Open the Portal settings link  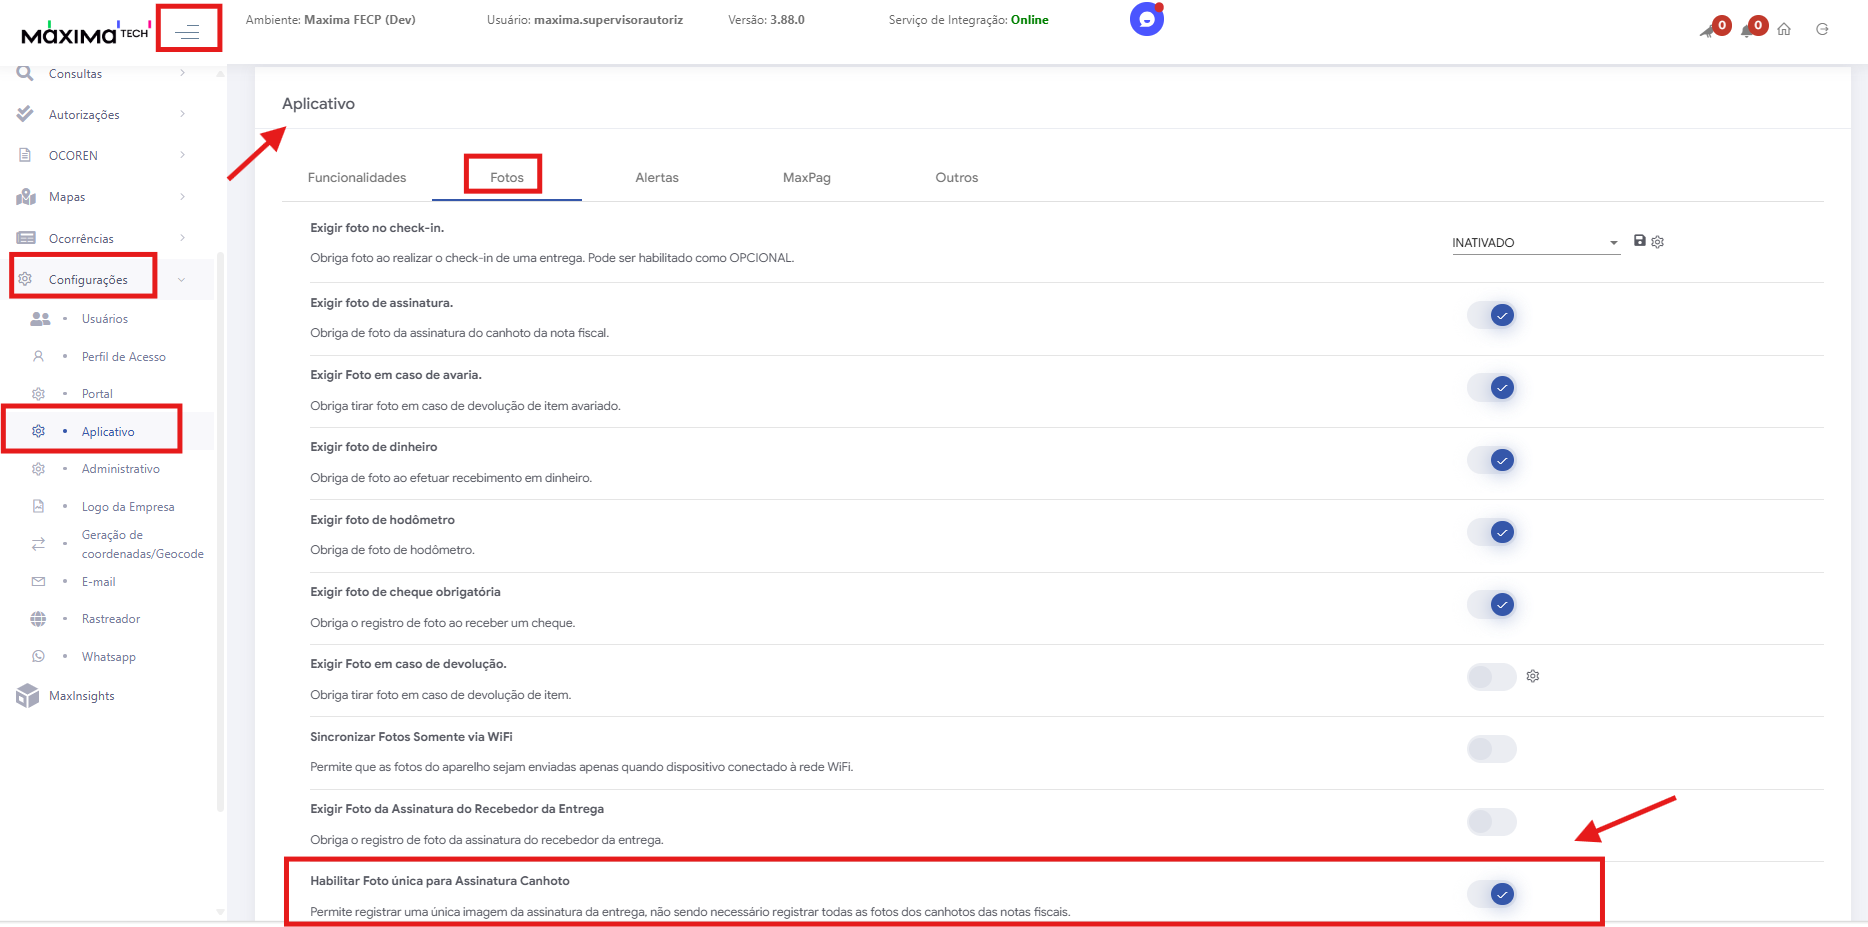[97, 394]
